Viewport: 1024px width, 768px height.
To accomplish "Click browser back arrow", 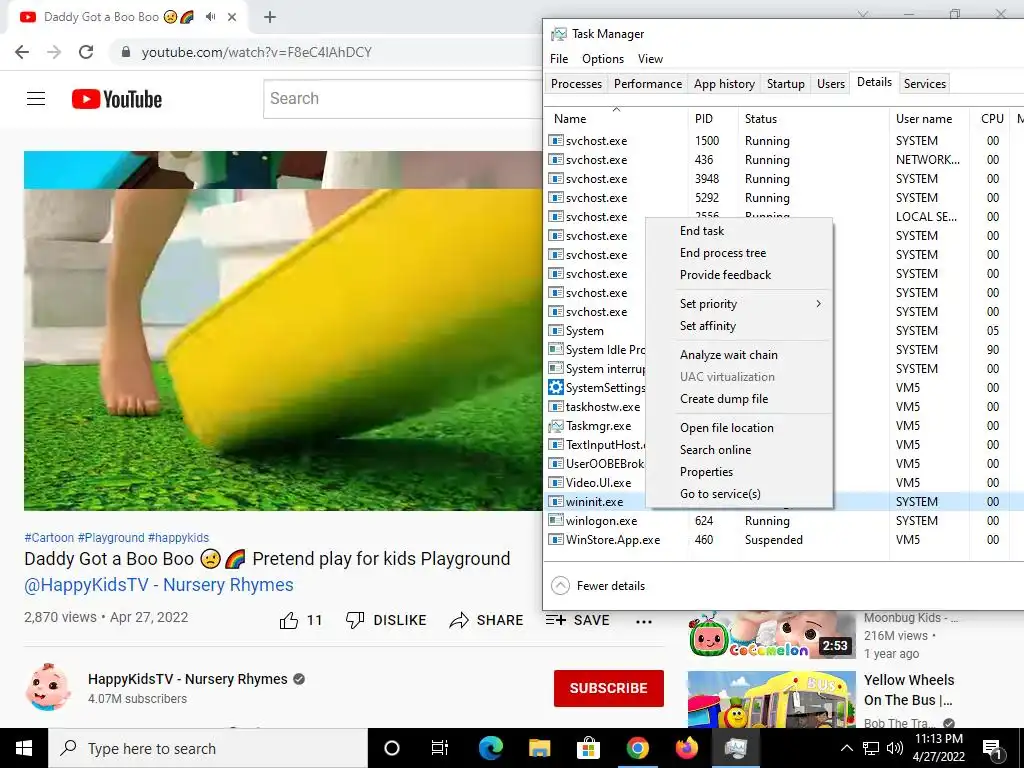I will tap(22, 52).
